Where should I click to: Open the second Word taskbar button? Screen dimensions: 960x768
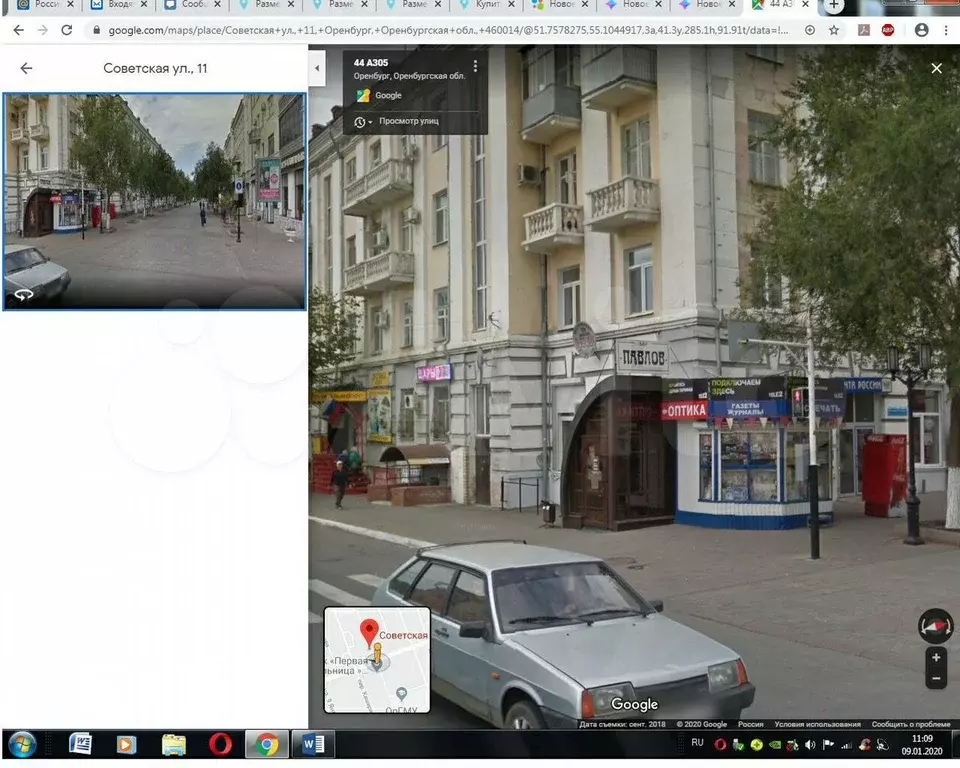313,744
